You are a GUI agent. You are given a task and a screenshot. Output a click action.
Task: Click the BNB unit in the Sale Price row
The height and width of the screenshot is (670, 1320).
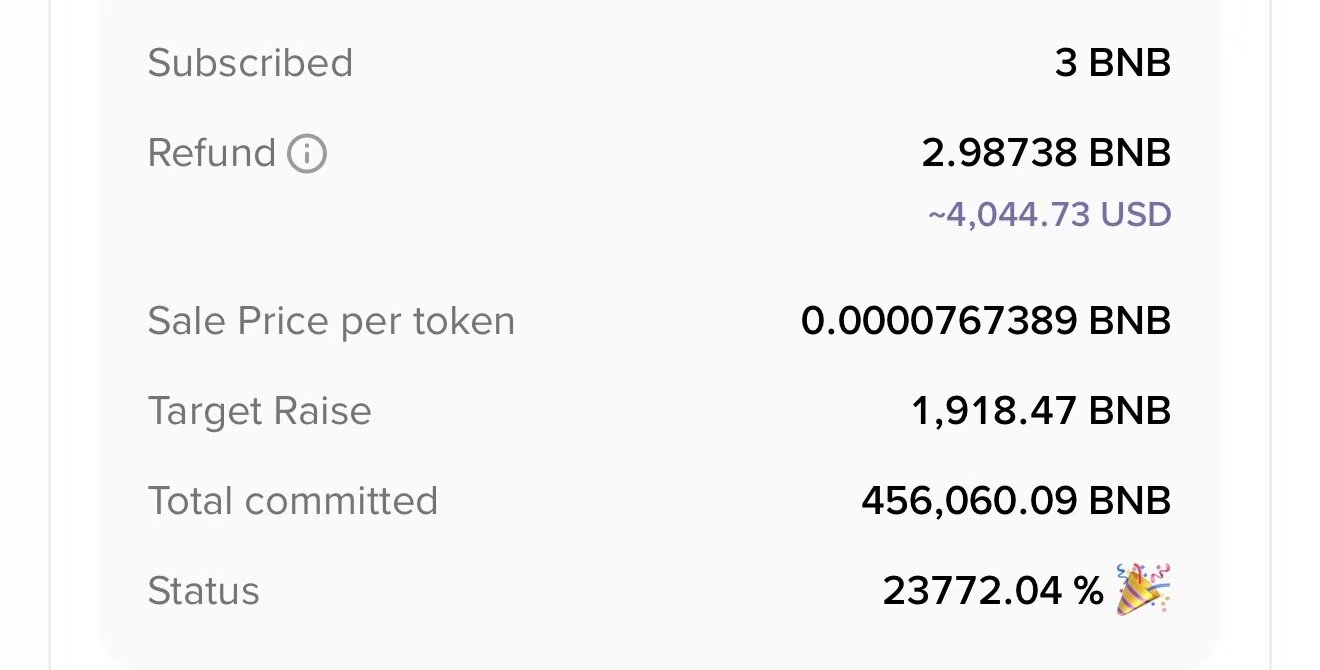tap(1129, 322)
